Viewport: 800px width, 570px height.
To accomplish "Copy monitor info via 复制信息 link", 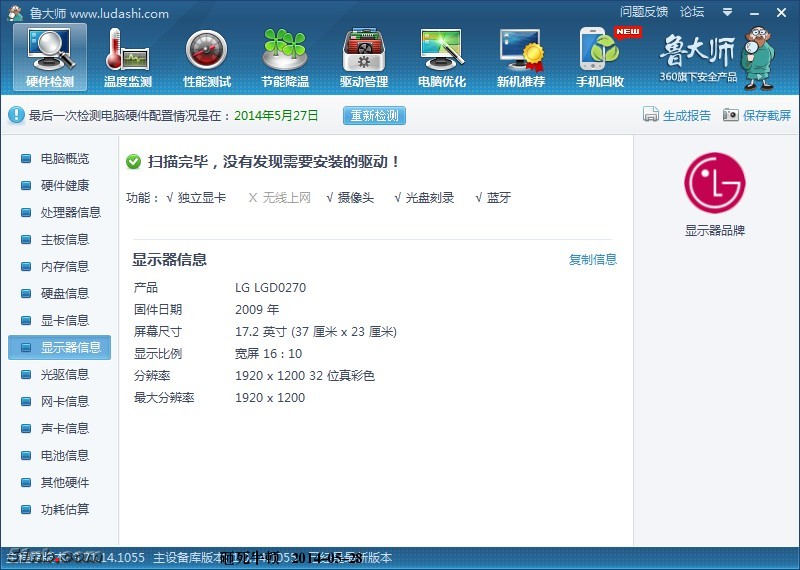I will pyautogui.click(x=593, y=260).
